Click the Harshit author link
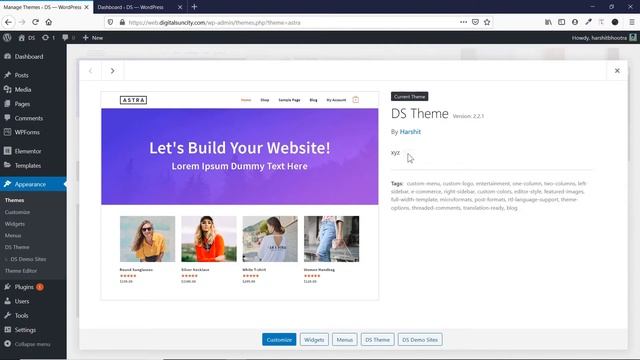Viewport: 640px width, 360px height. [410, 131]
